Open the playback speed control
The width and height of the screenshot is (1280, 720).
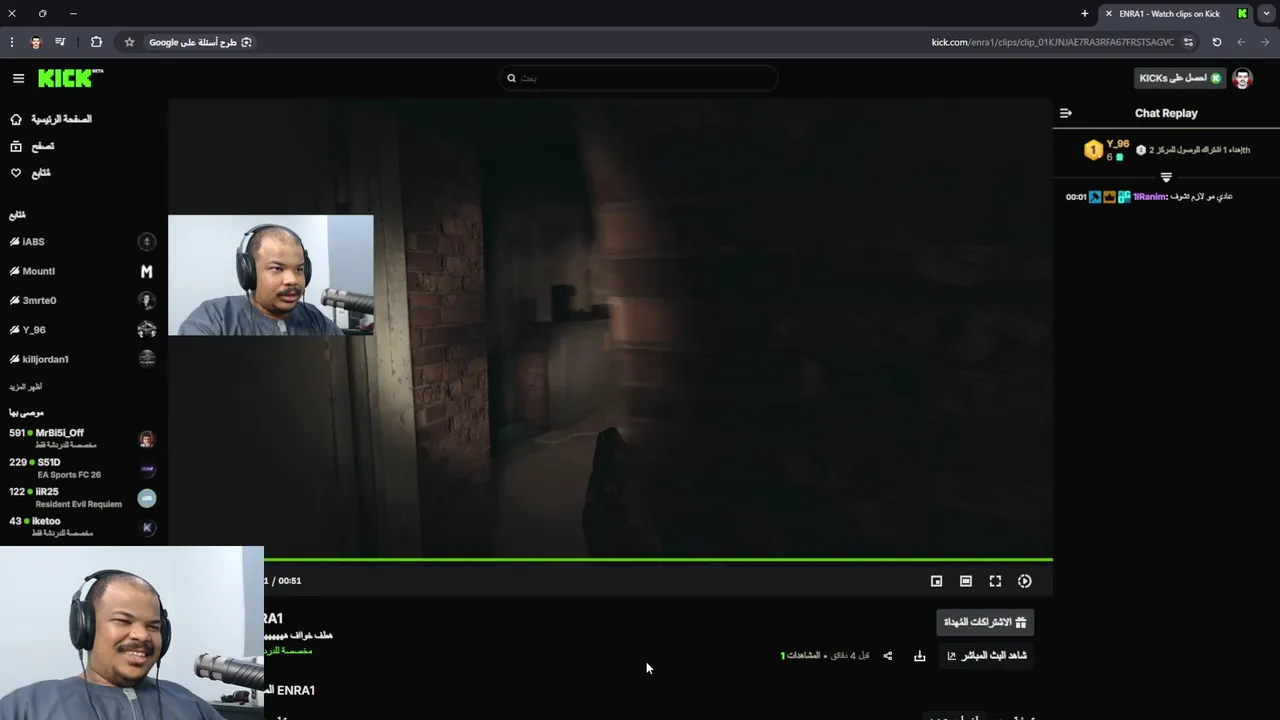click(x=1025, y=581)
